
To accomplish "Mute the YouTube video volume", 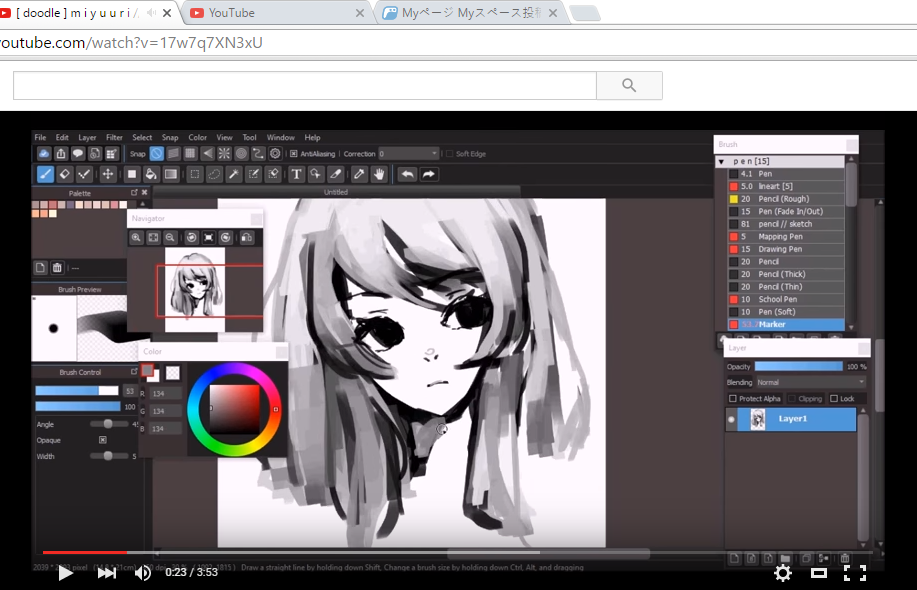I will coord(143,572).
